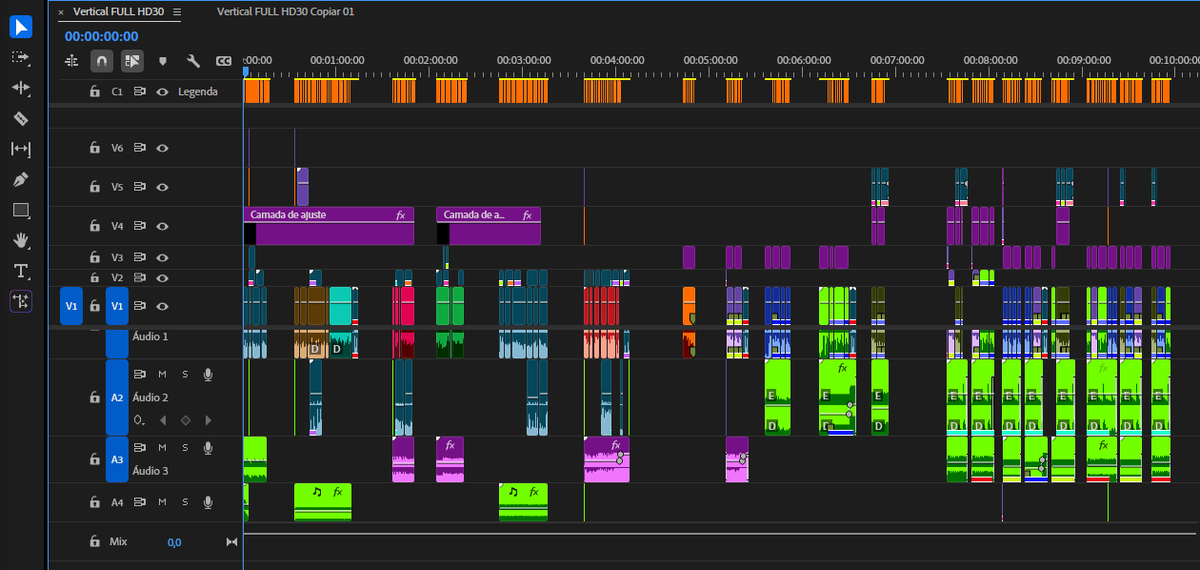Select the Track Select Forward tool

pos(21,57)
